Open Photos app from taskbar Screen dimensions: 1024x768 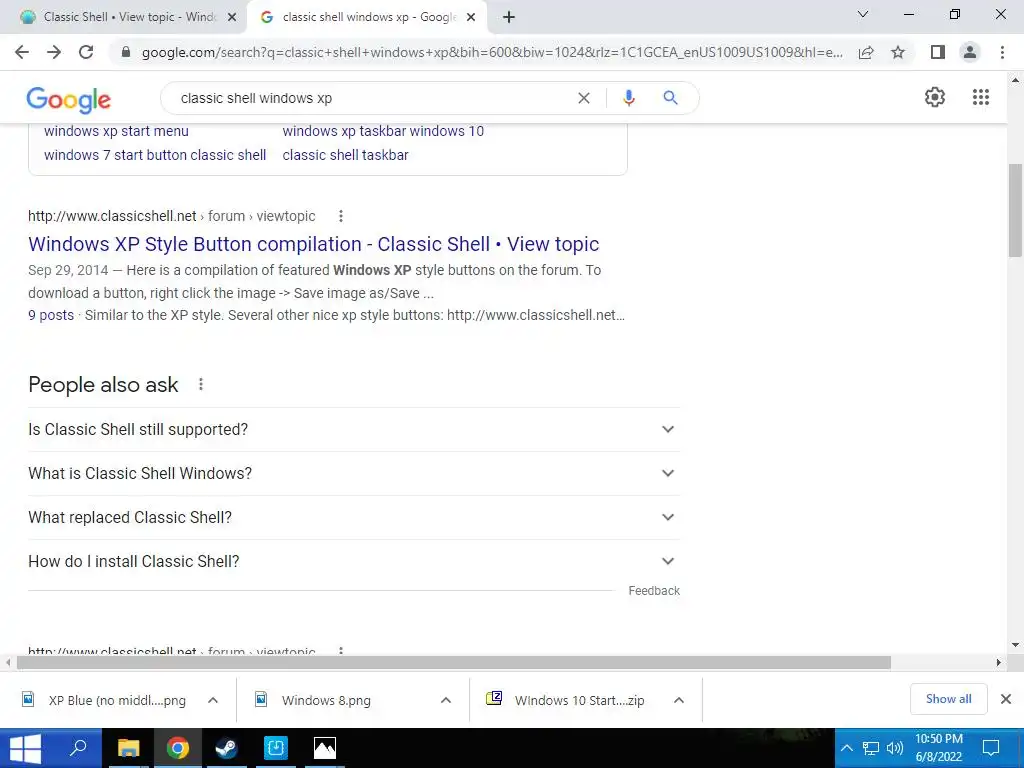tap(325, 748)
